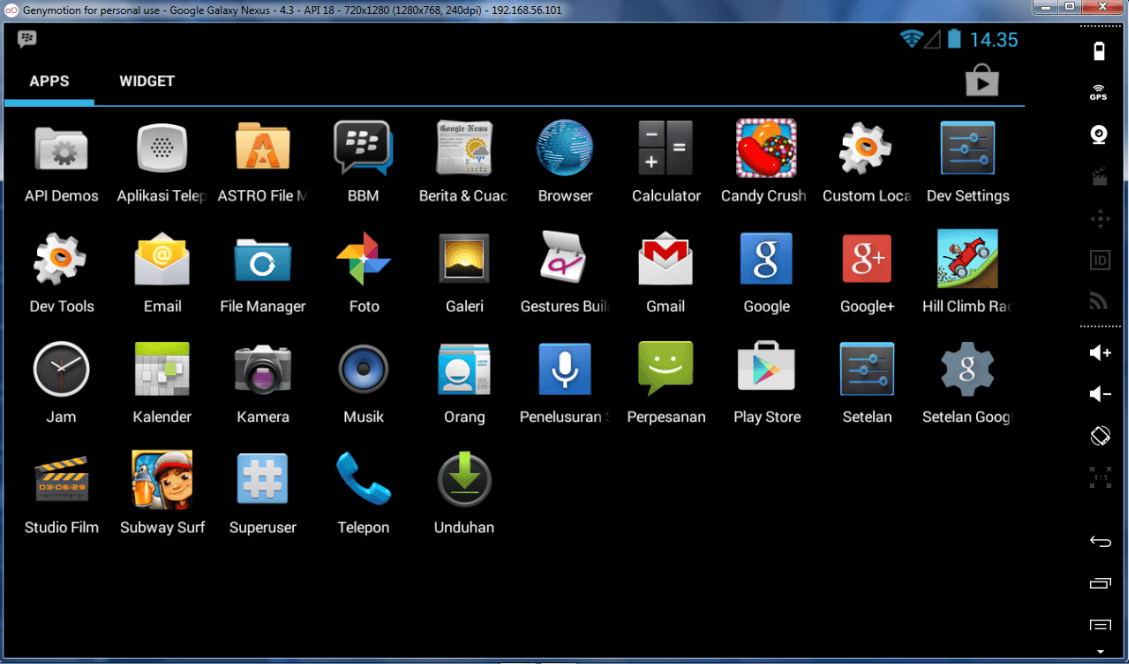The height and width of the screenshot is (664, 1129).
Task: Open the Gmail app
Action: pyautogui.click(x=665, y=259)
